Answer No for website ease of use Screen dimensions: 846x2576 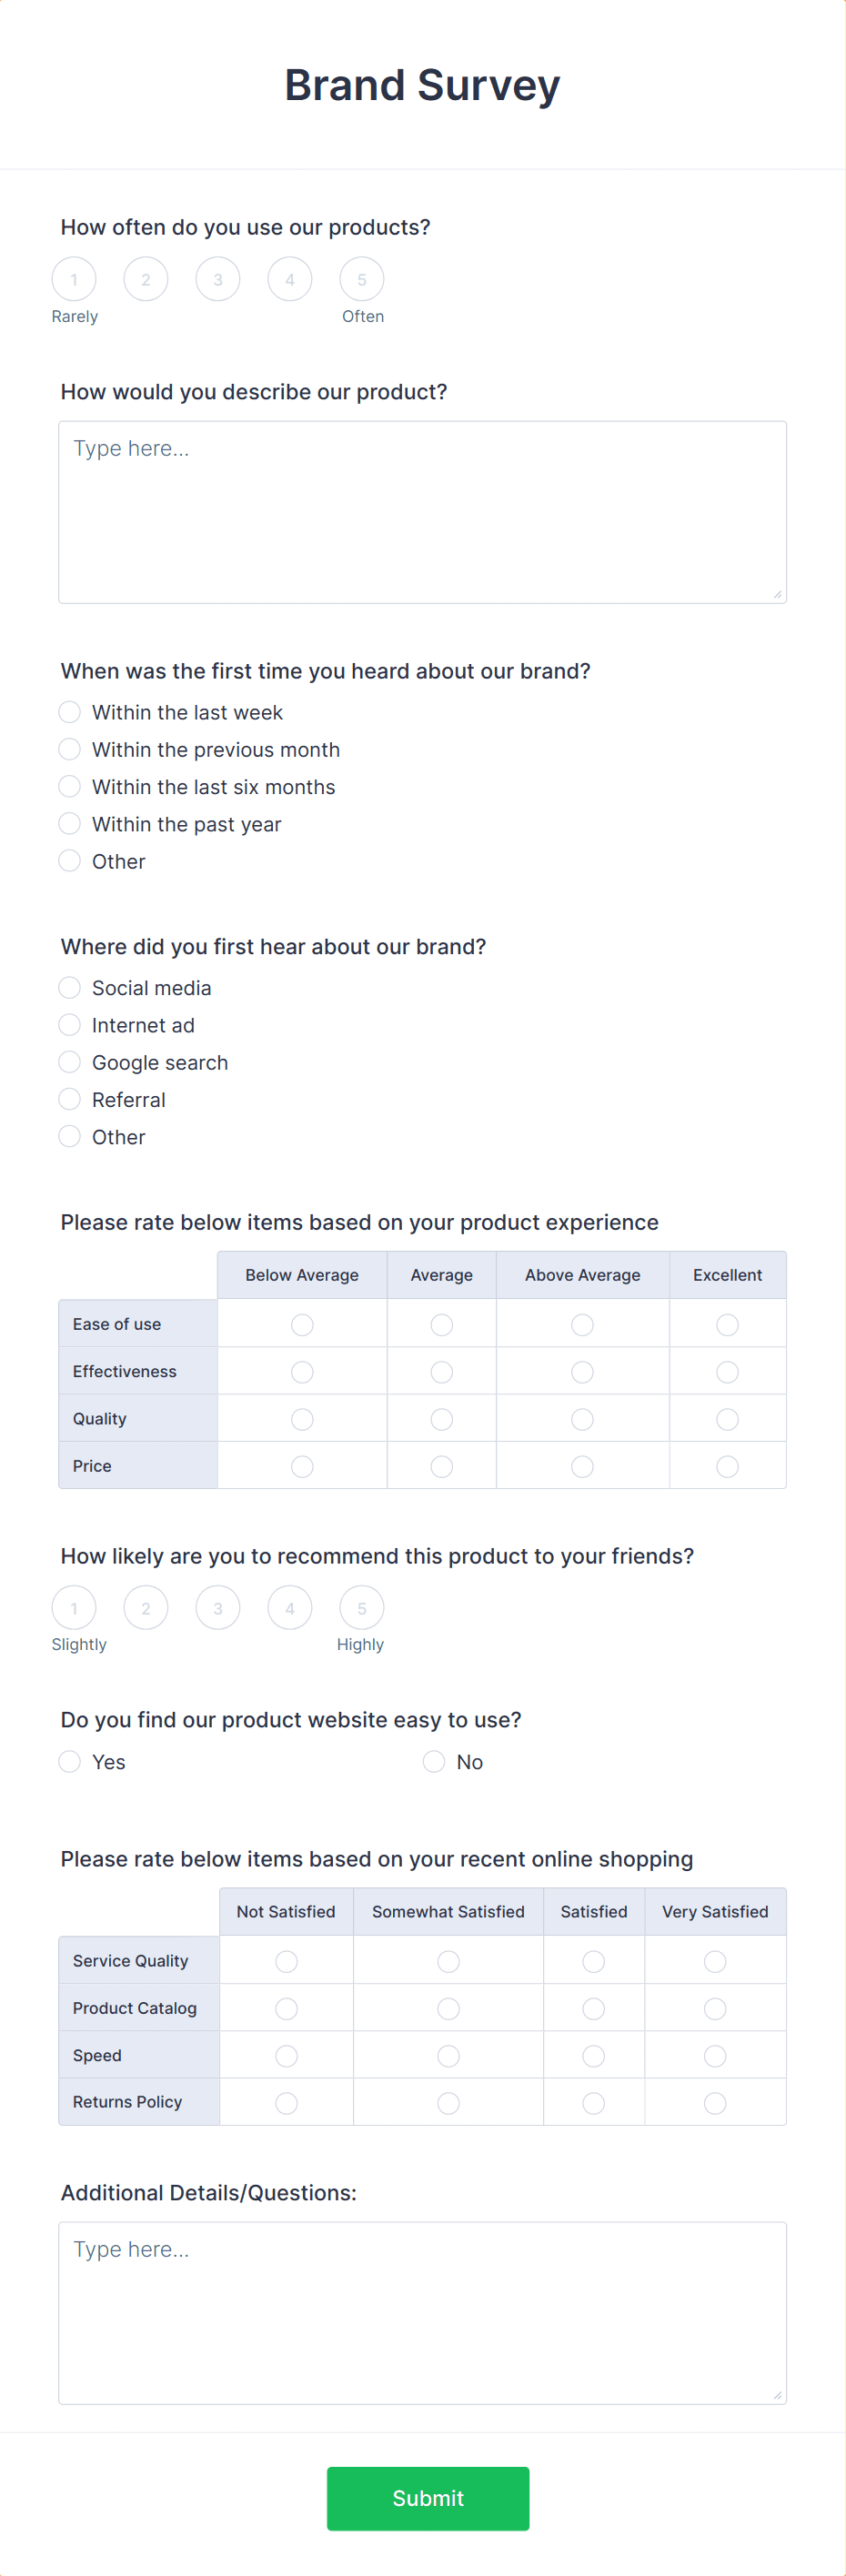point(433,1761)
